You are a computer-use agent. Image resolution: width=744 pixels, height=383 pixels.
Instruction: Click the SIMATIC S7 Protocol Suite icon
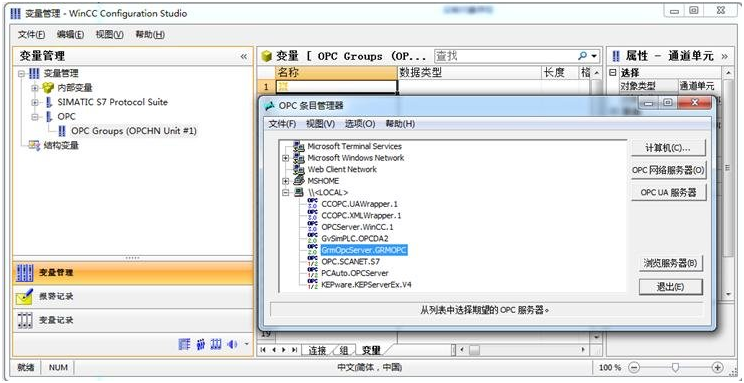pos(49,102)
